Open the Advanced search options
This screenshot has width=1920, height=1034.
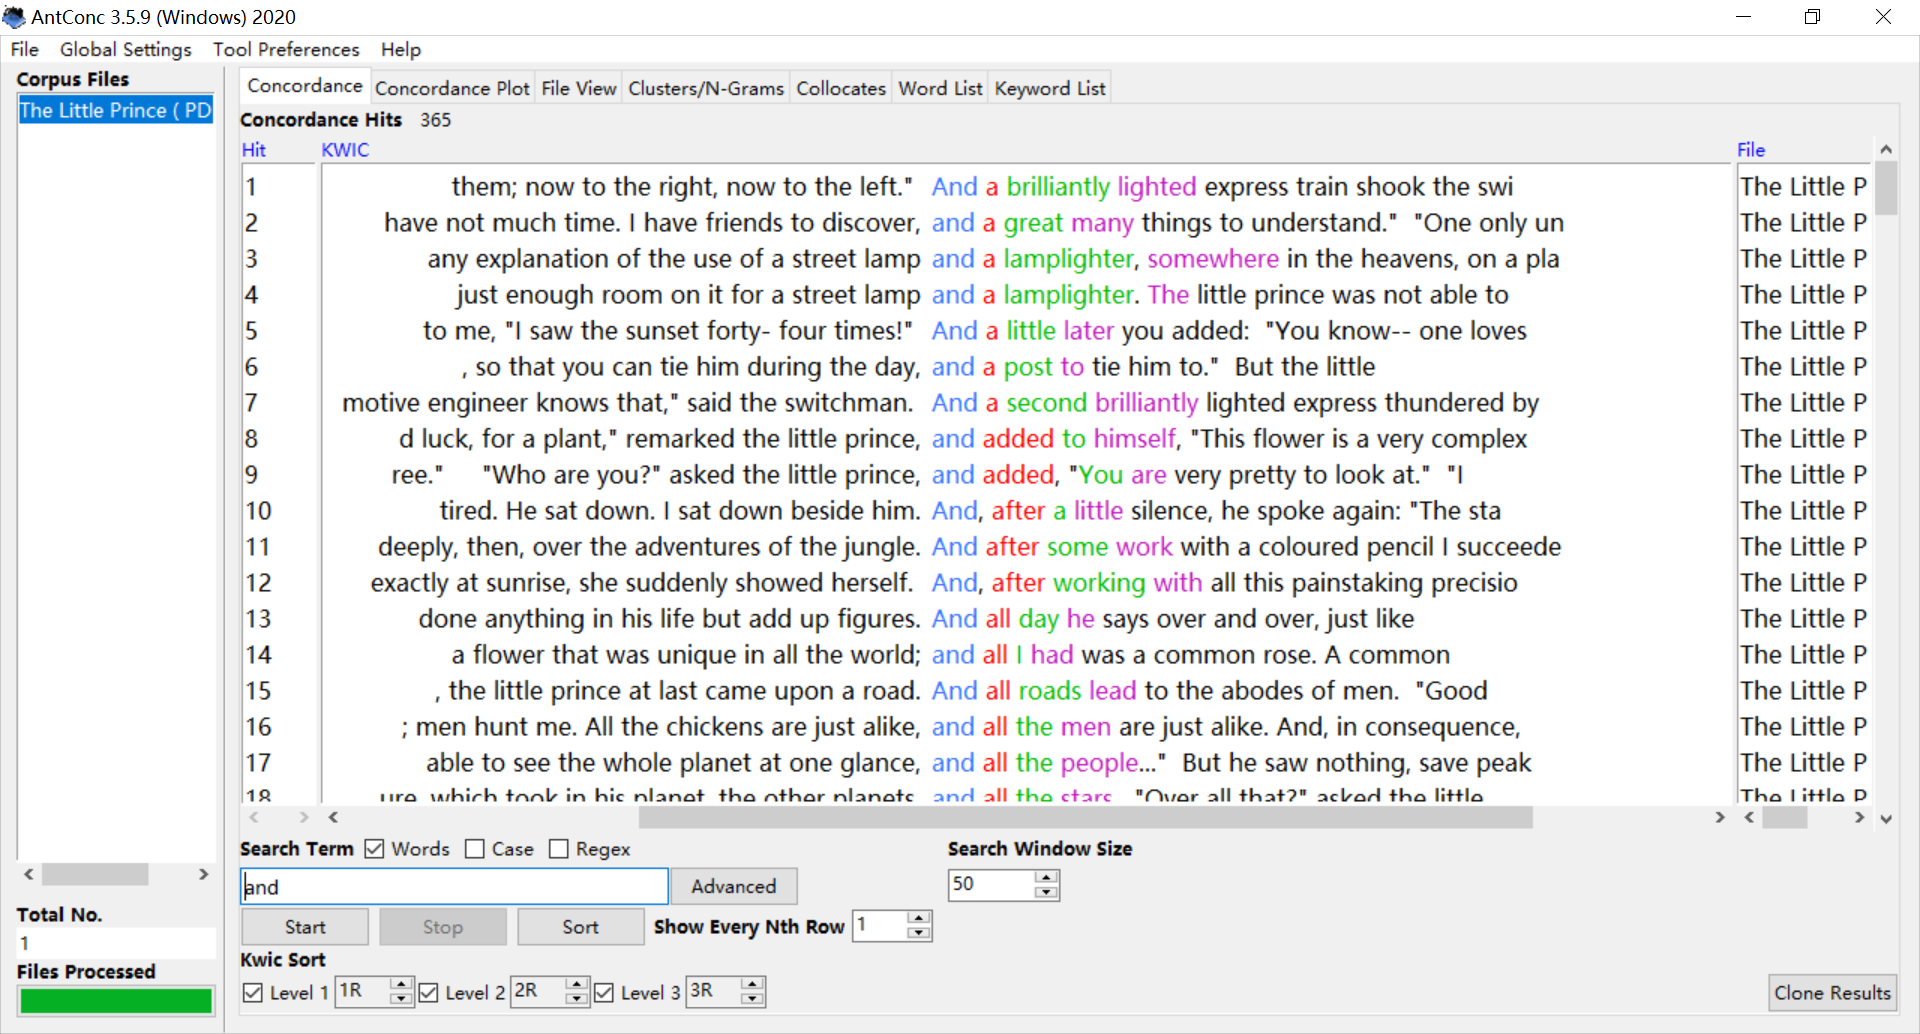(734, 886)
